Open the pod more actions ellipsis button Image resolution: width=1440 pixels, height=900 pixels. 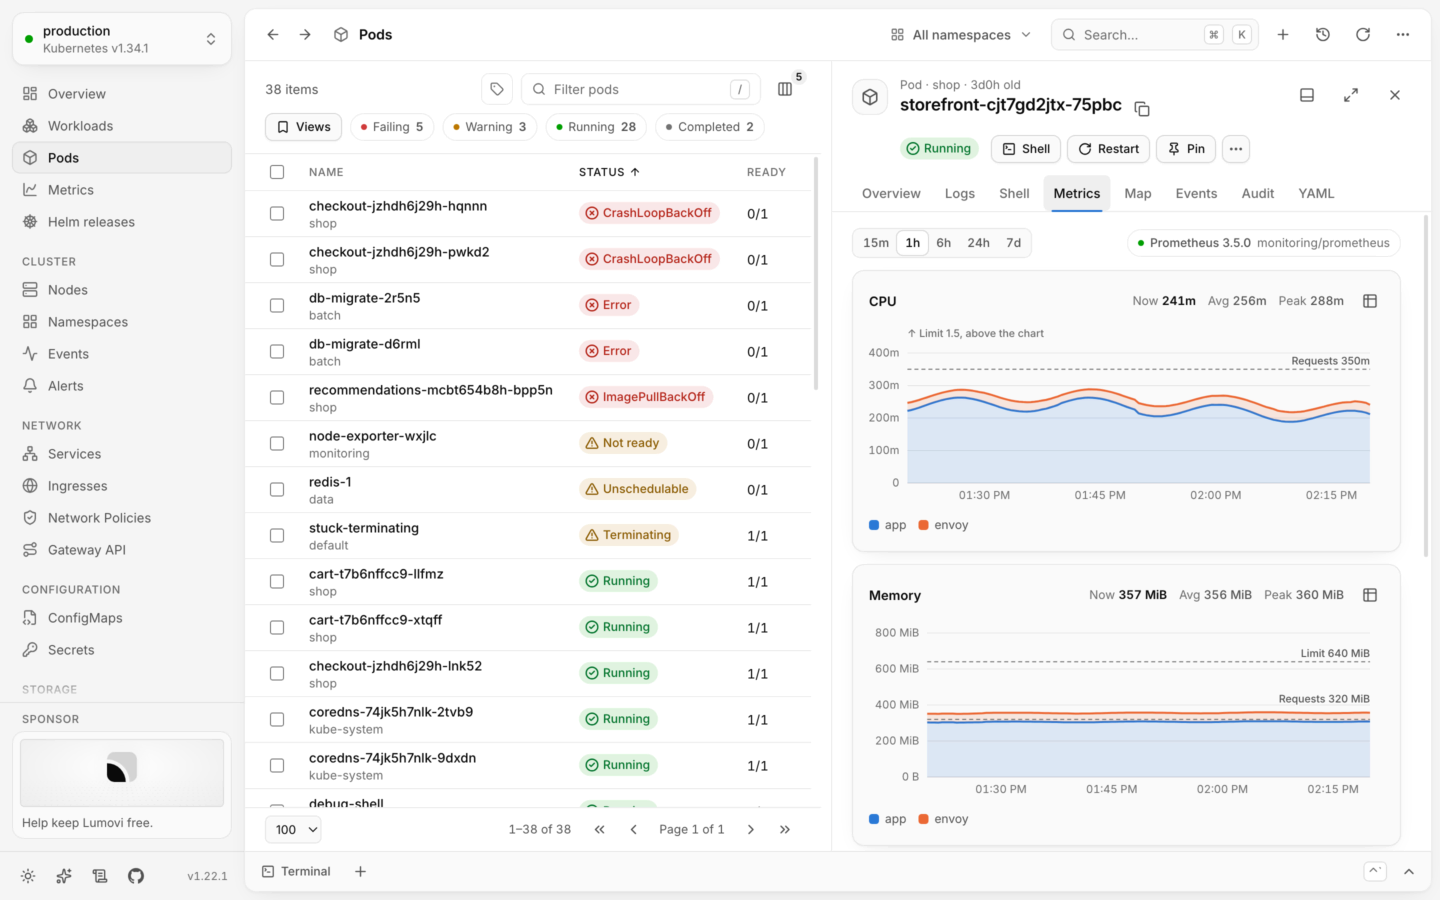click(1236, 149)
